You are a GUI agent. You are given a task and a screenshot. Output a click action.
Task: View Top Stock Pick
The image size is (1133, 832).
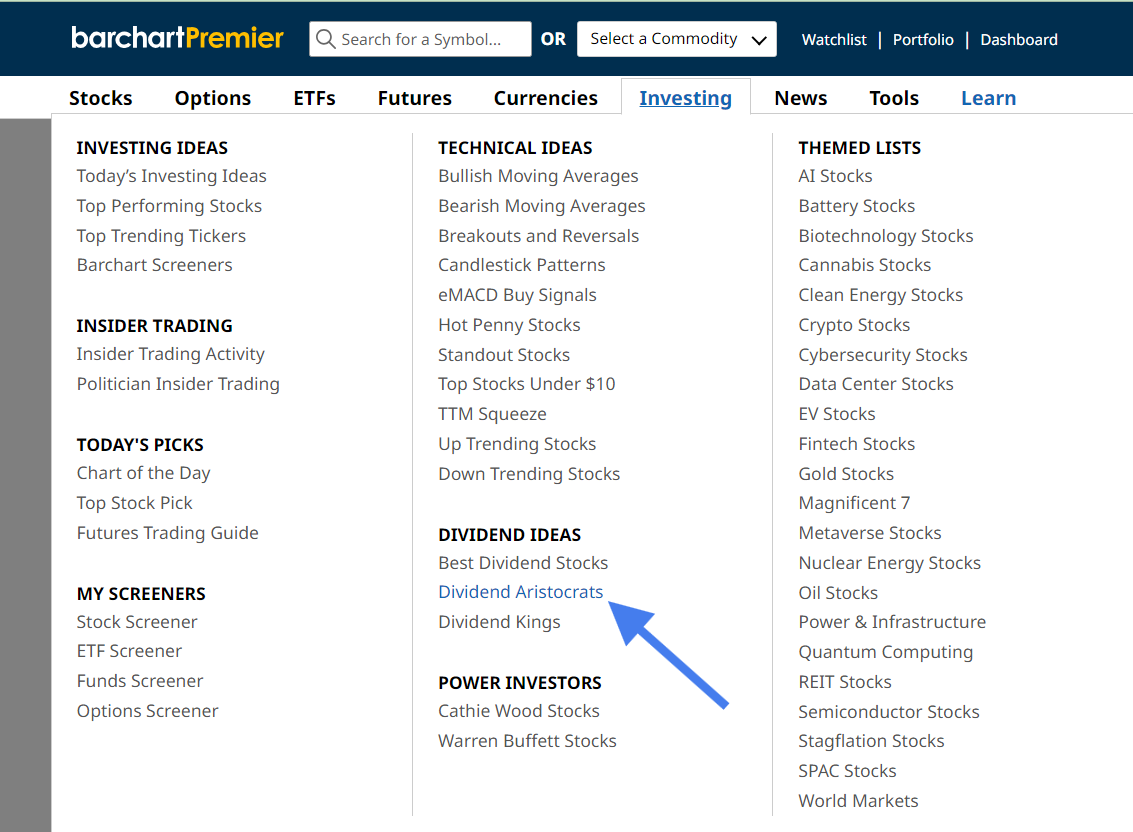pyautogui.click(x=134, y=503)
